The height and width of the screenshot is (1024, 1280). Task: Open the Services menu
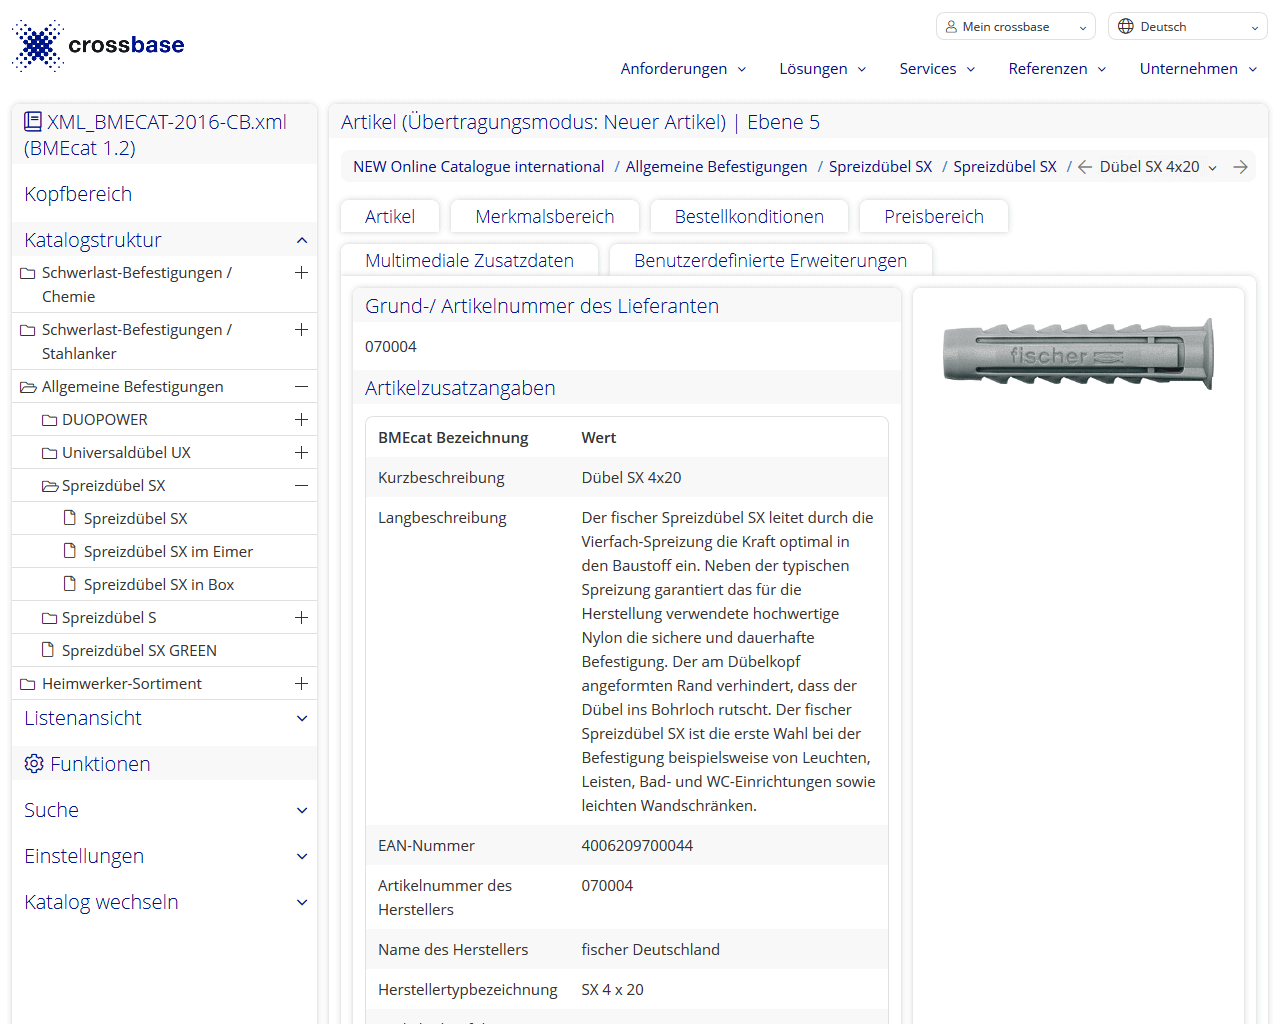pyautogui.click(x=937, y=69)
